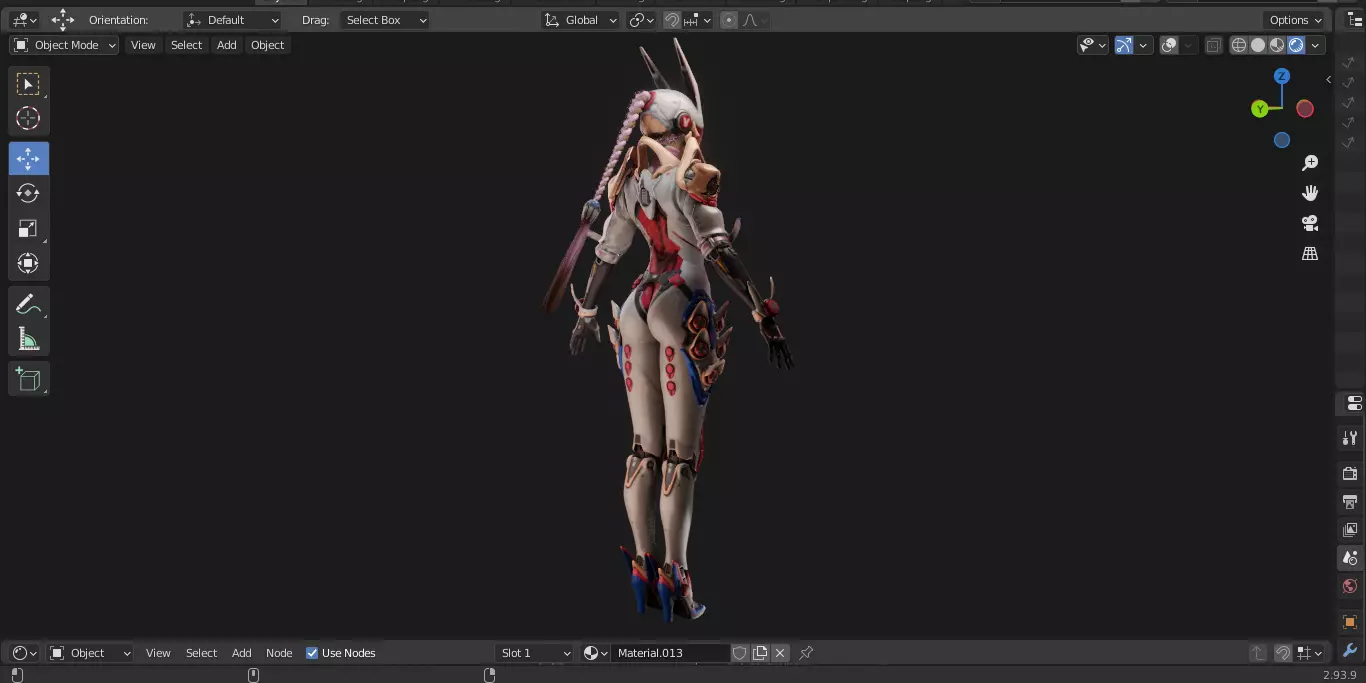Image resolution: width=1366 pixels, height=683 pixels.
Task: Click the pan view hand icon
Action: click(x=1310, y=193)
